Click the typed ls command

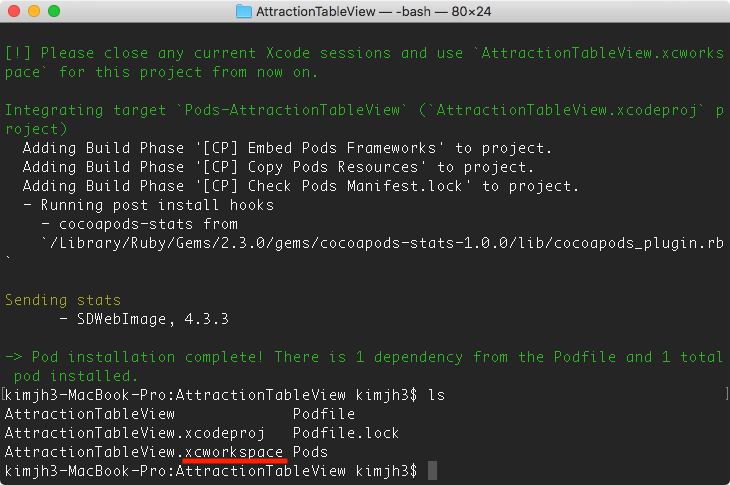tap(436, 395)
